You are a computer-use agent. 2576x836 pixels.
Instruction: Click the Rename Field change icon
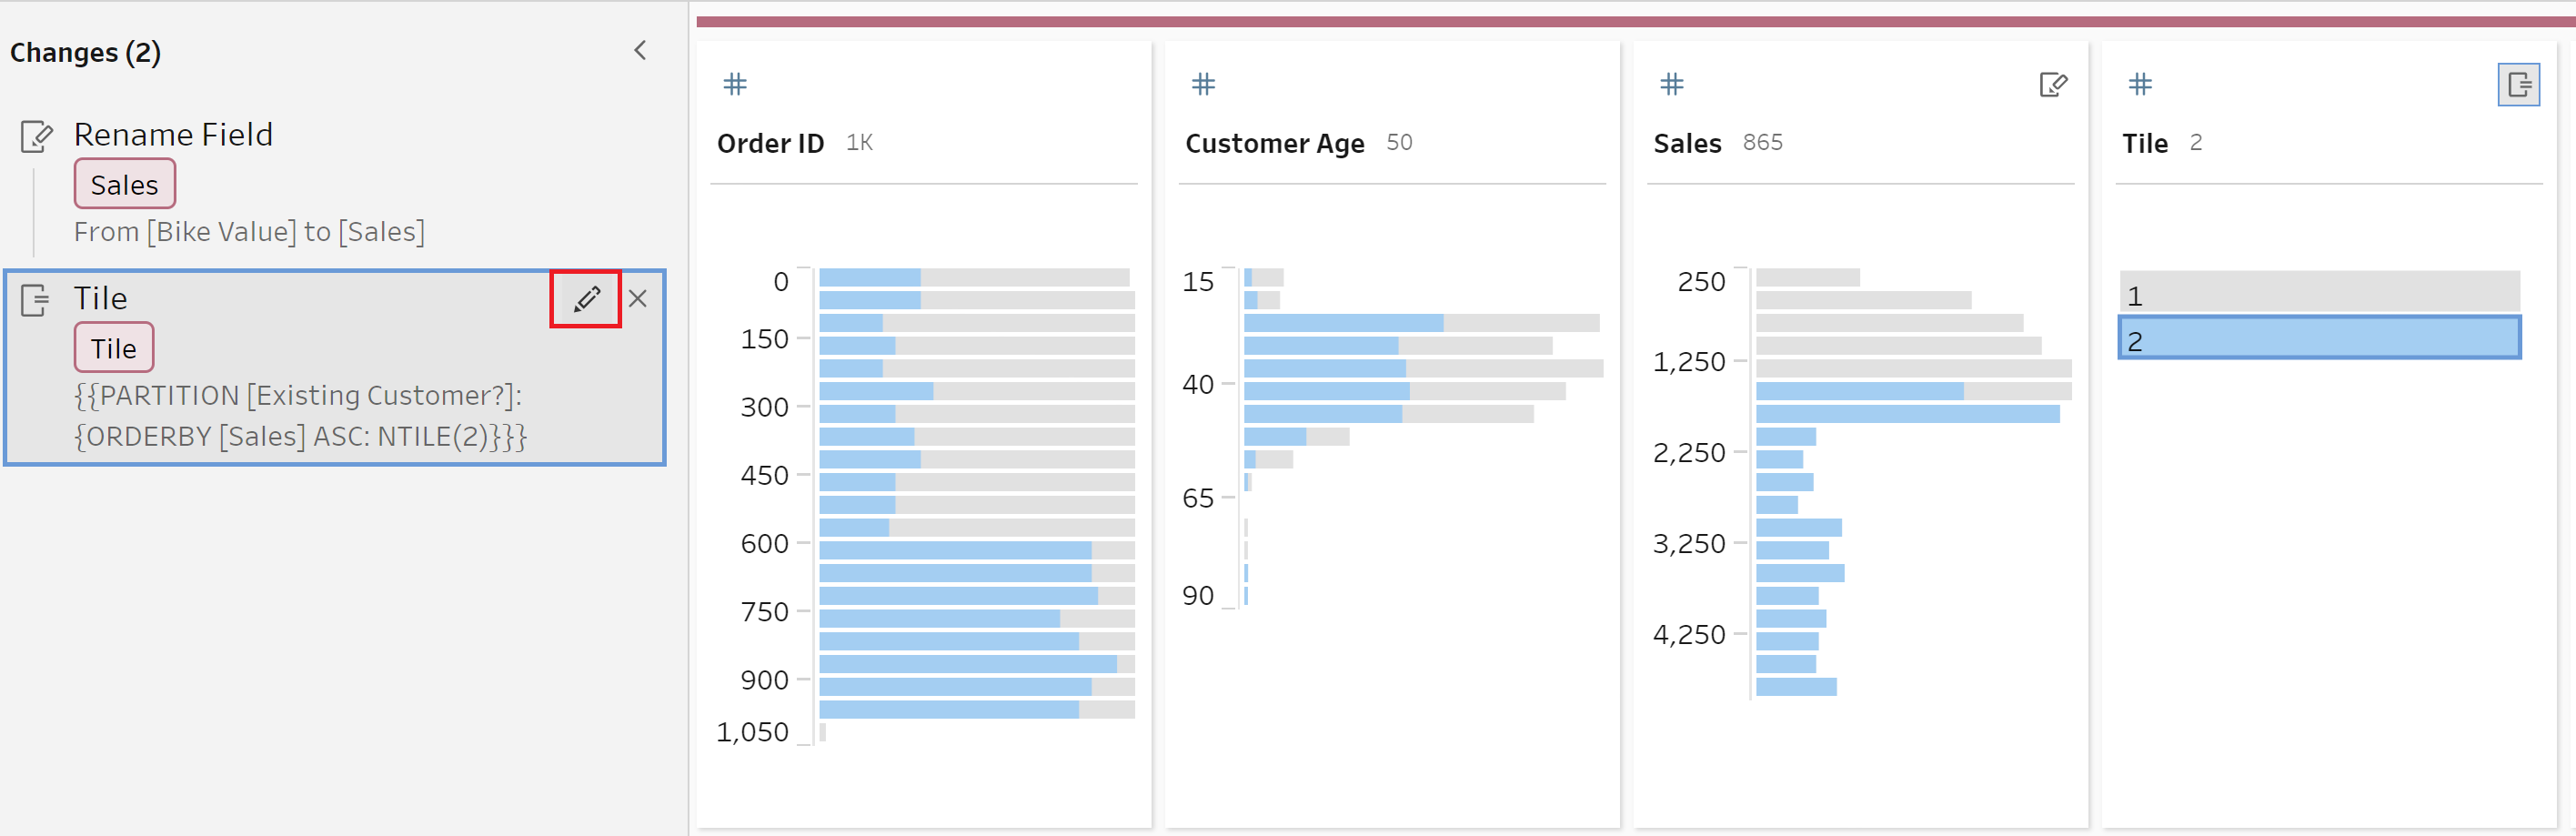point(36,136)
